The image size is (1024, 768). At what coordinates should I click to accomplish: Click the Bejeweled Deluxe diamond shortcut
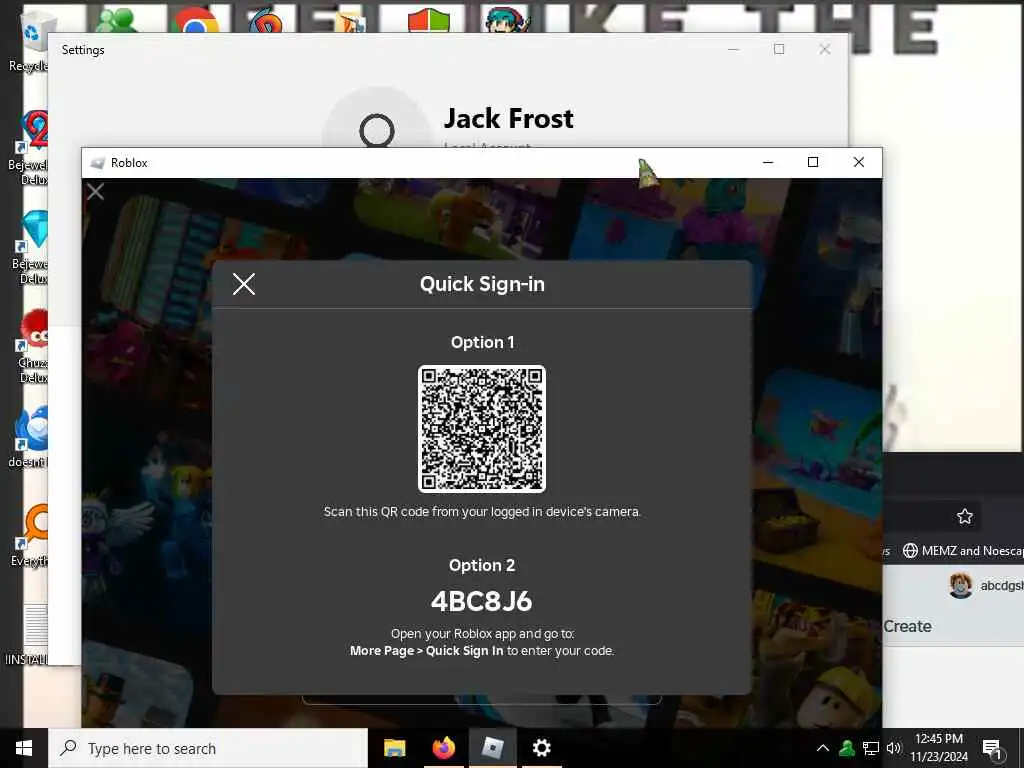(x=30, y=247)
